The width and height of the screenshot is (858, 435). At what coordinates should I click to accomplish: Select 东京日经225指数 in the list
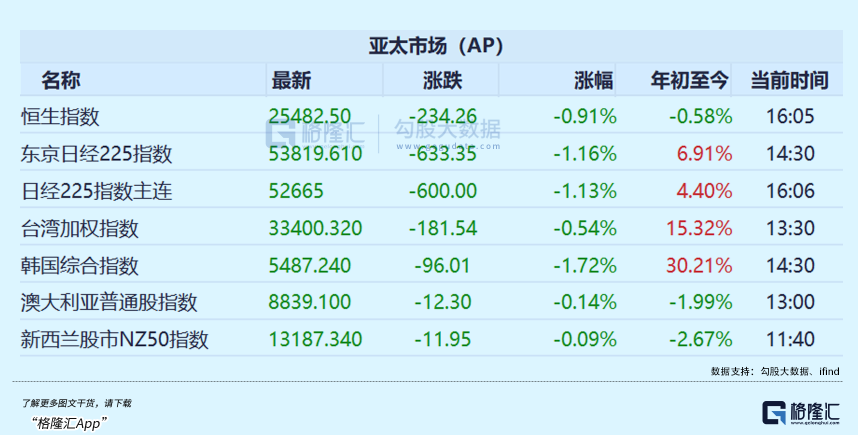[96, 154]
